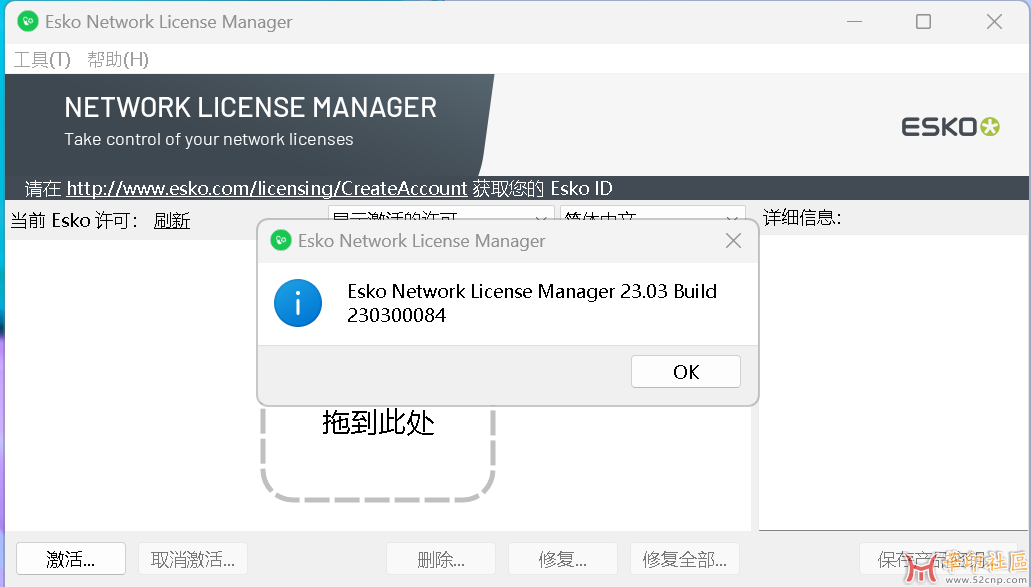The image size is (1031, 587).
Task: Click the blue info icon in dialog
Action: click(x=298, y=303)
